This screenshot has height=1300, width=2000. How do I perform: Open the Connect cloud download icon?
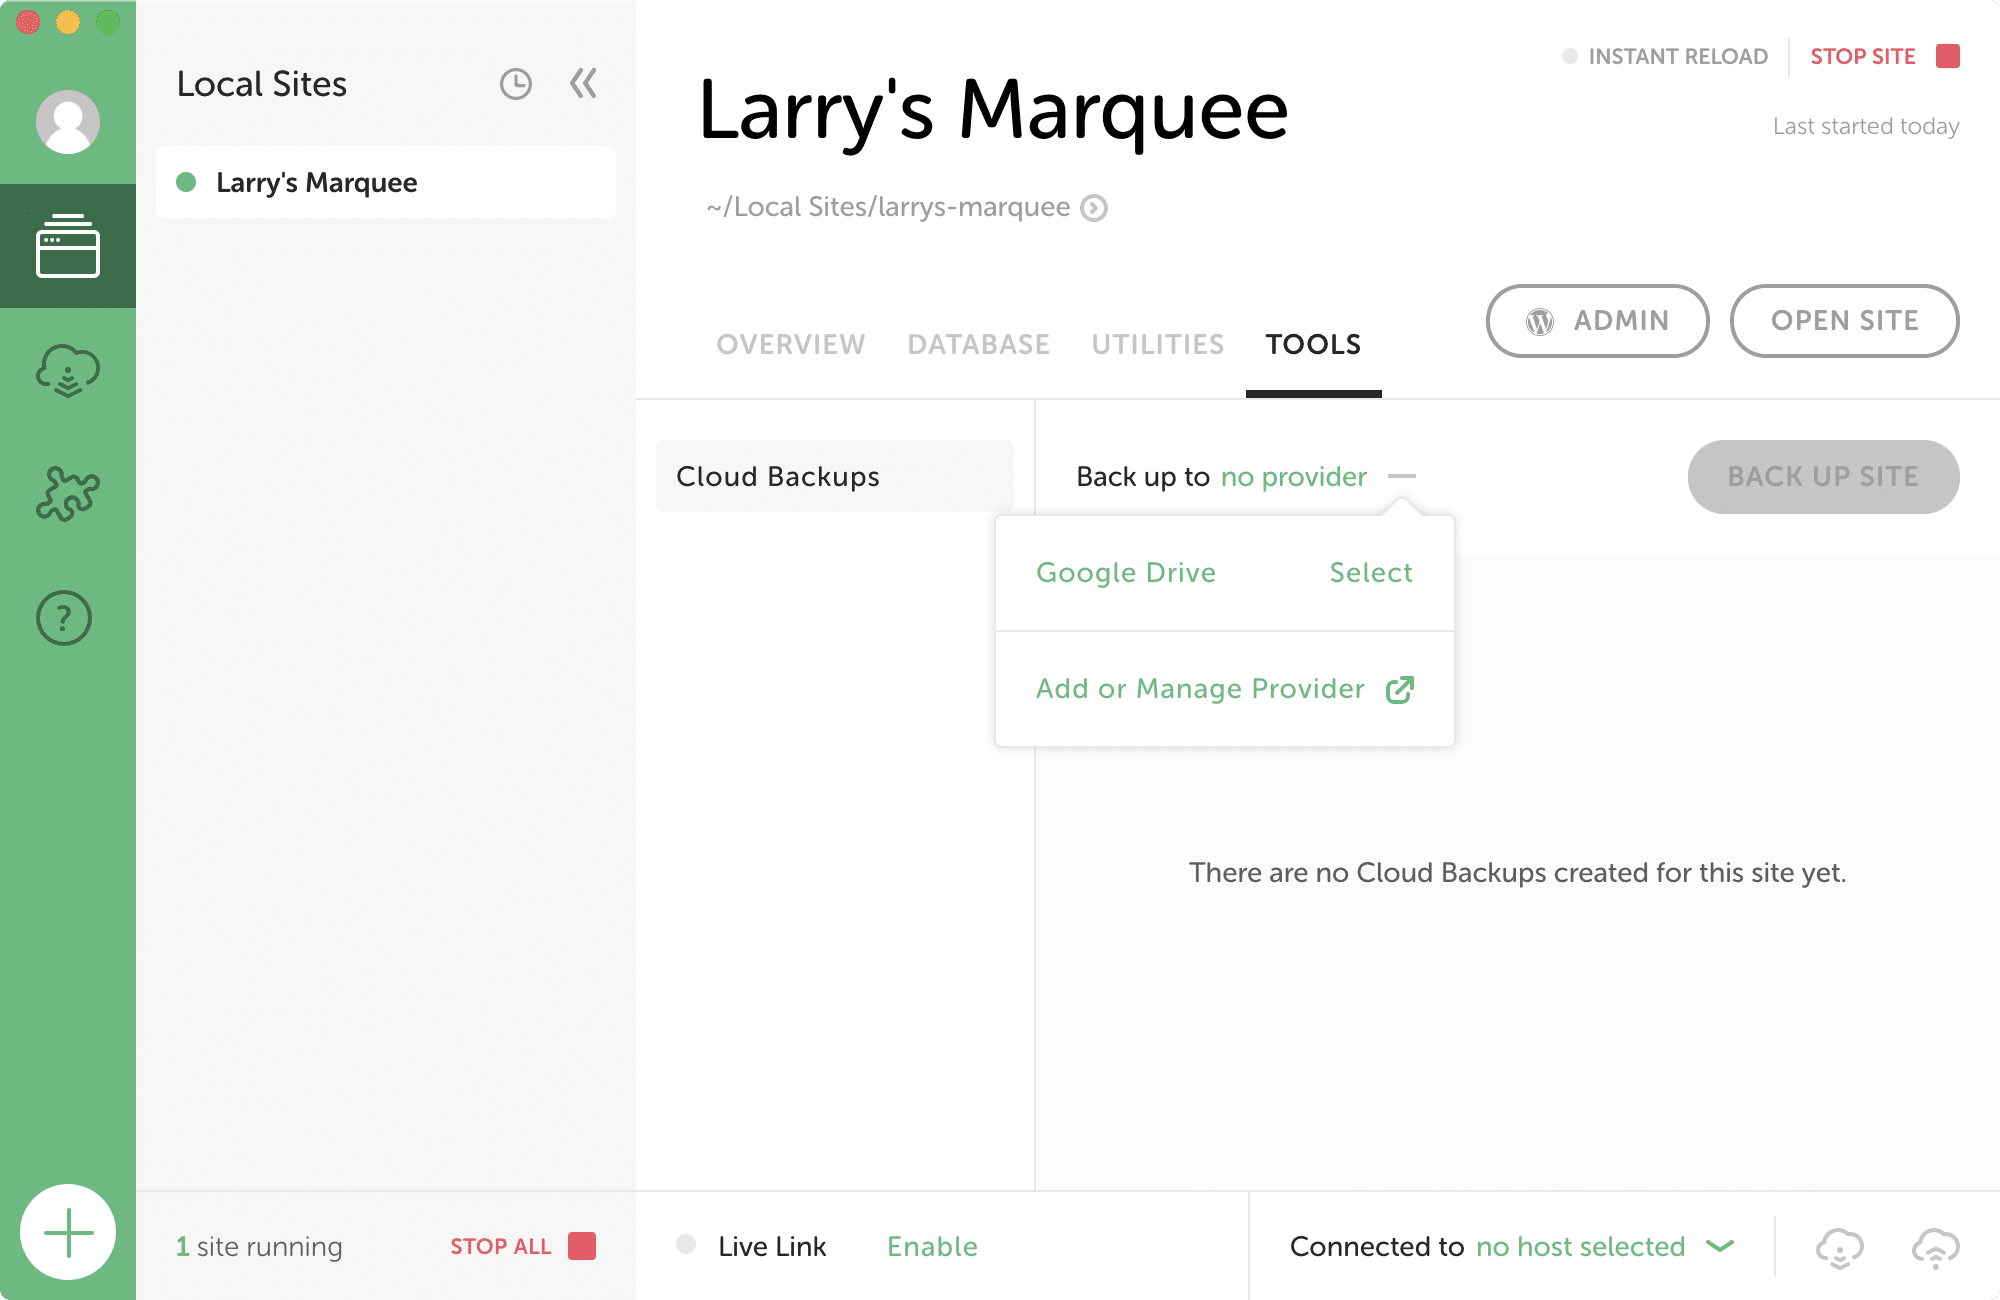point(68,371)
